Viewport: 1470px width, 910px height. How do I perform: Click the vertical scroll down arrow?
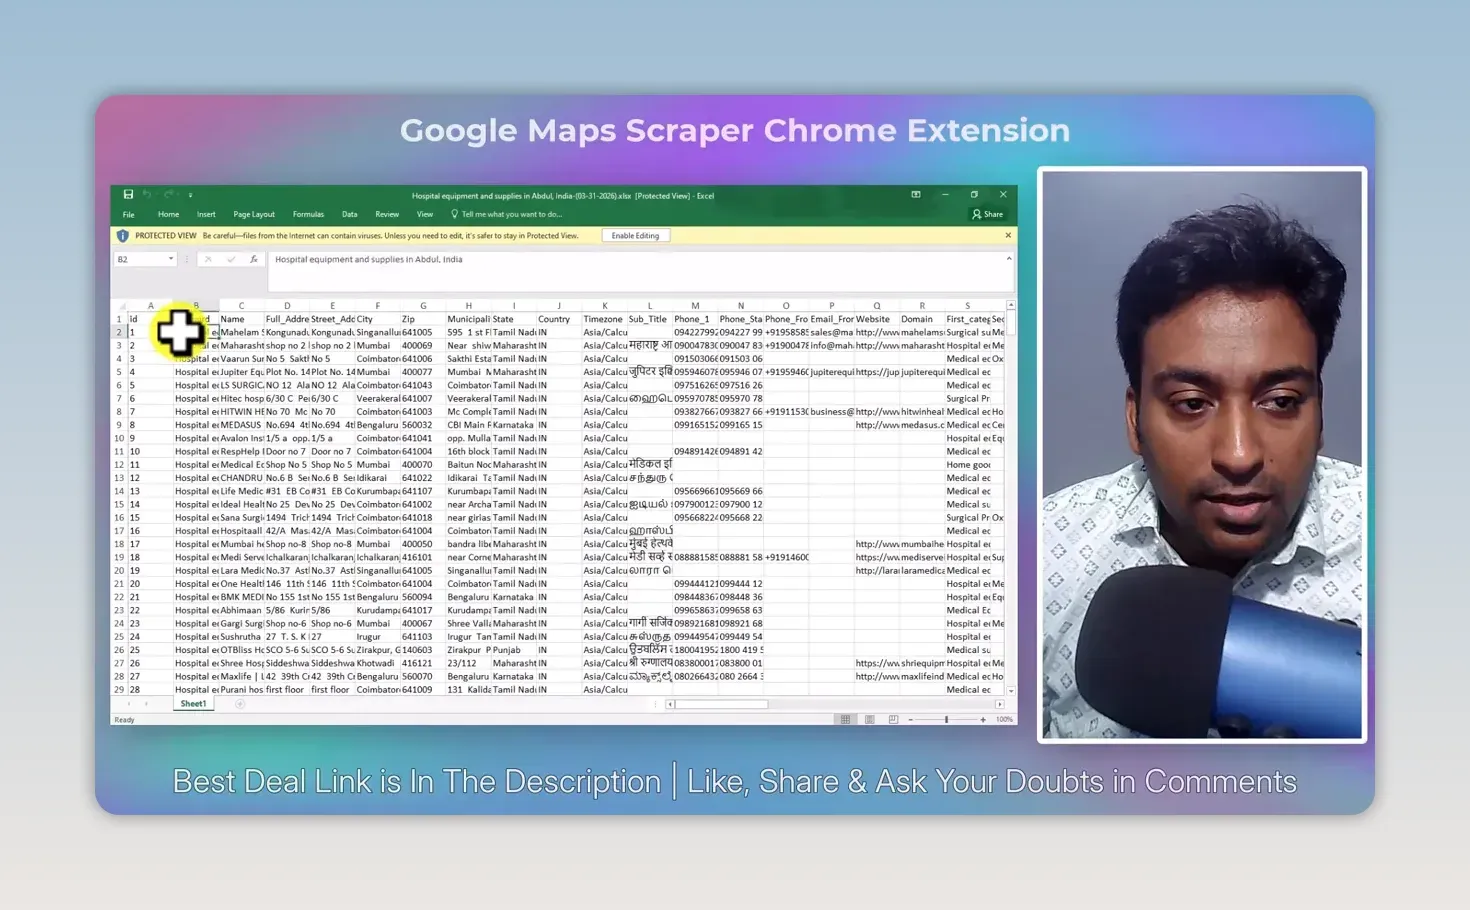point(1011,691)
